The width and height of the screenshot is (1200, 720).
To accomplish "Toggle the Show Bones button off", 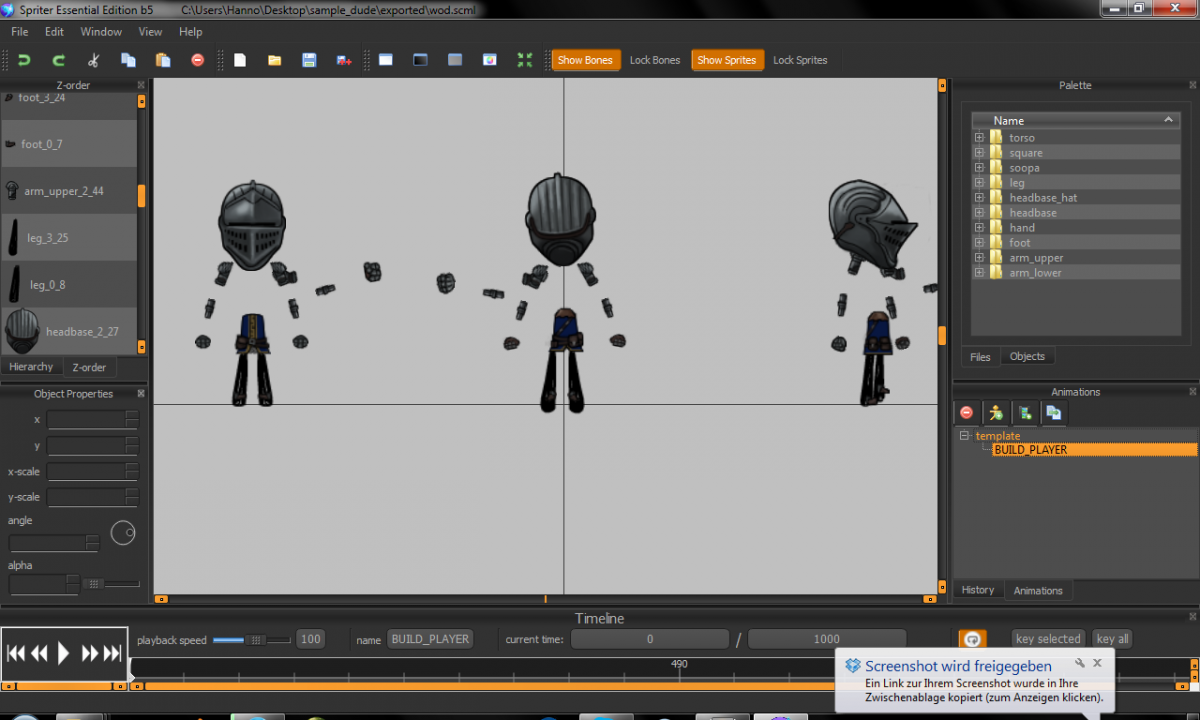I will 585,60.
